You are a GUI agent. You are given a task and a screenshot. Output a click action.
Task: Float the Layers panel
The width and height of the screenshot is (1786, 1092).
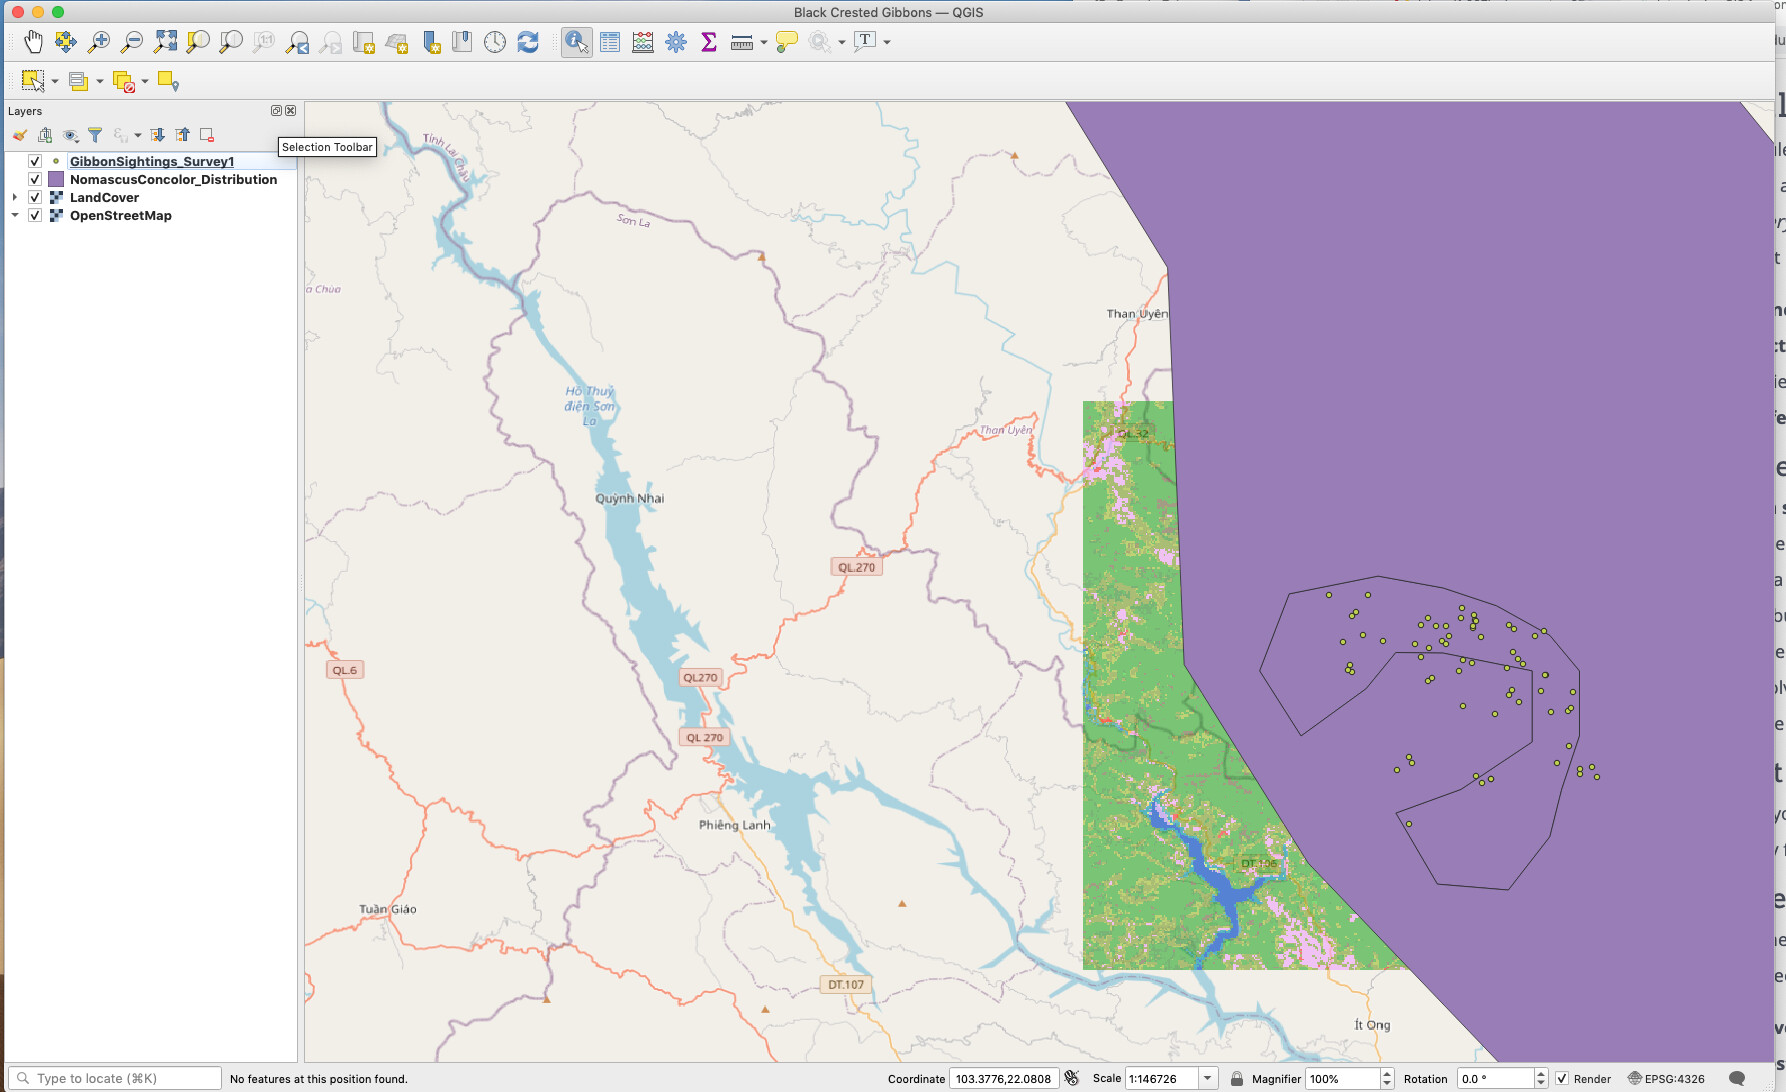pos(276,111)
